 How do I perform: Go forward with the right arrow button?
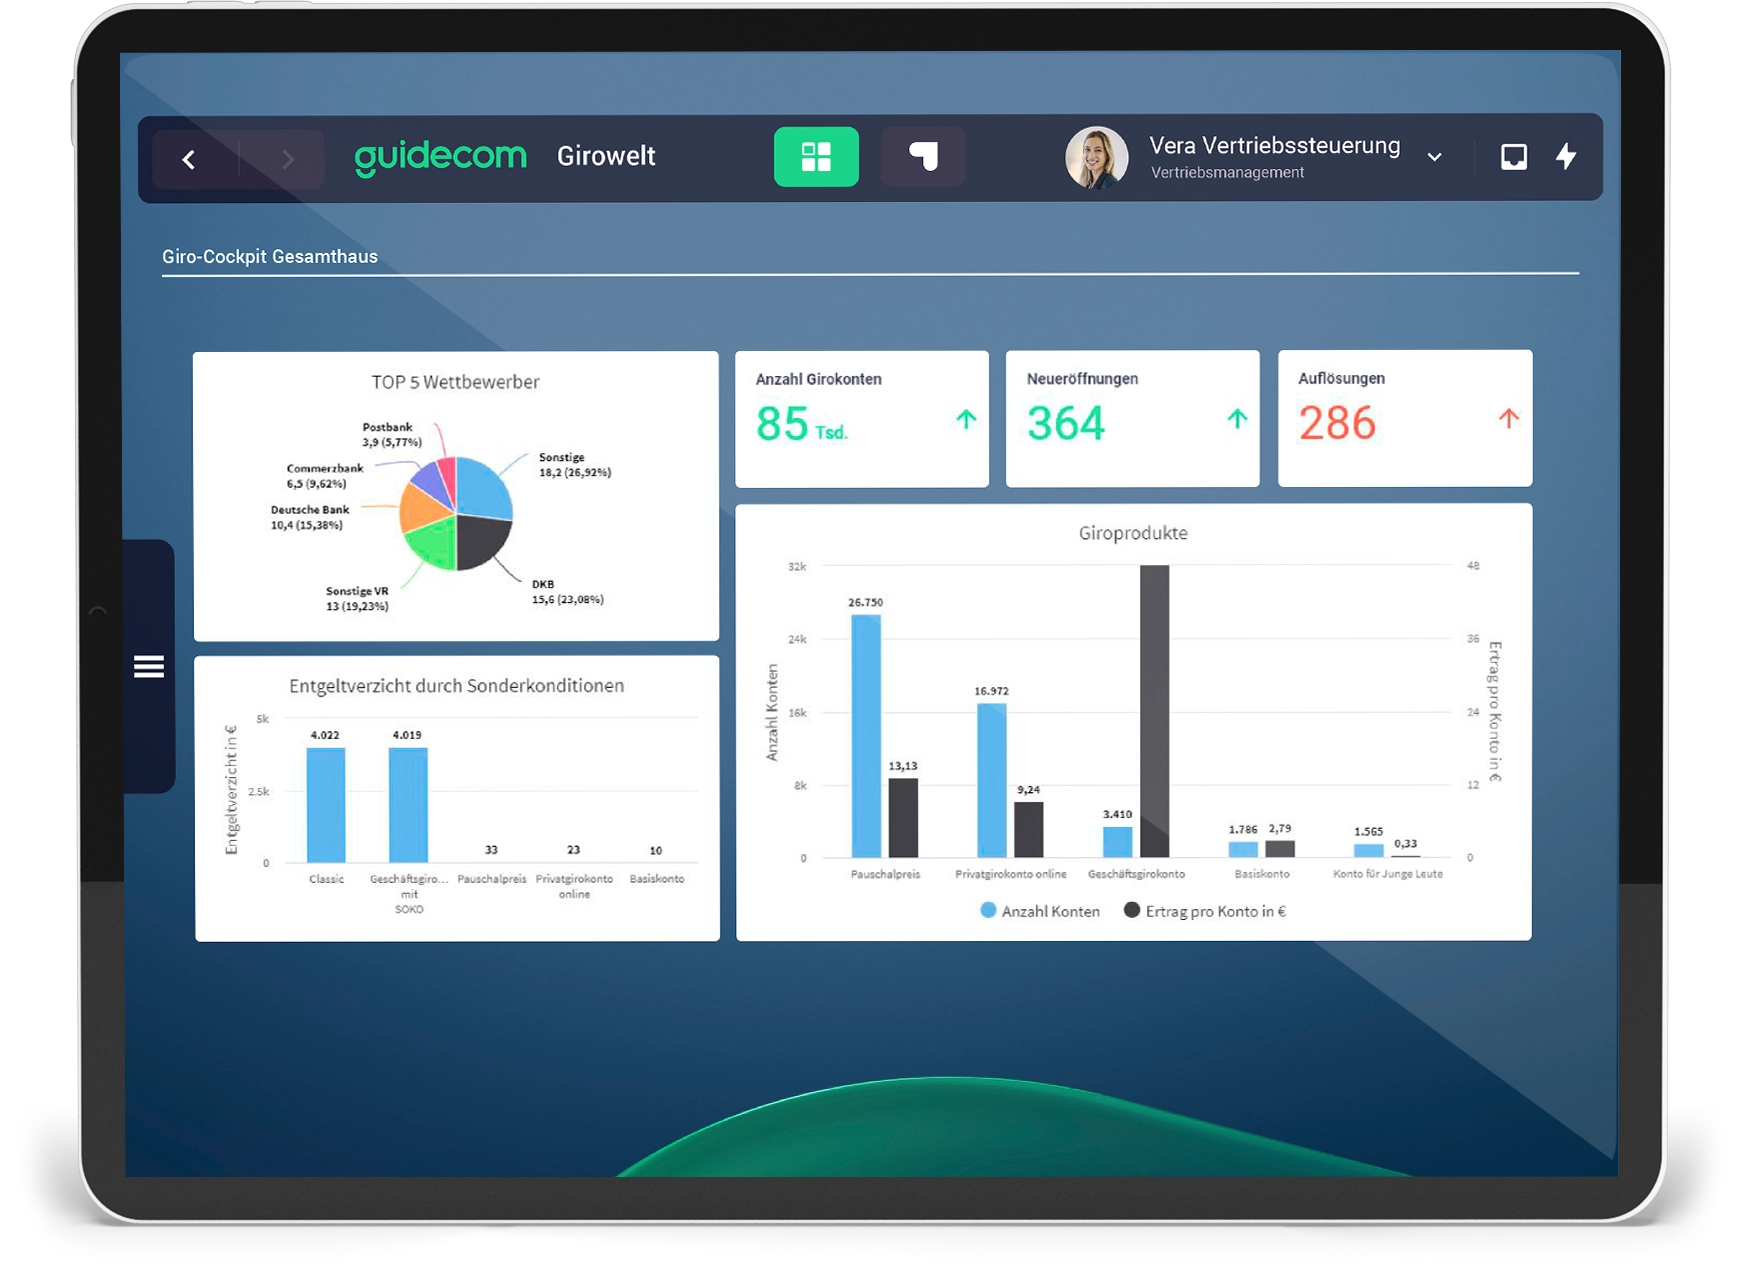click(x=287, y=159)
